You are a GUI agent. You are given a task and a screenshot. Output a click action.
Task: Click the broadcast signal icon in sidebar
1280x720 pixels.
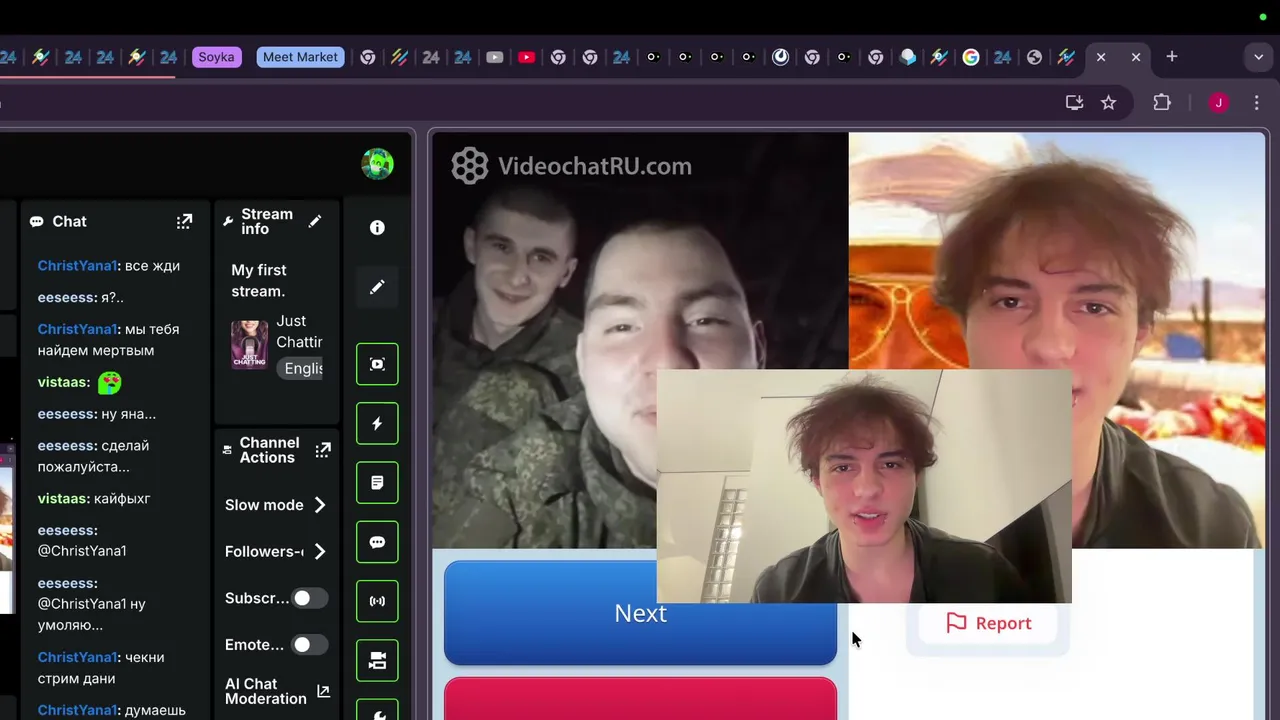pyautogui.click(x=377, y=601)
